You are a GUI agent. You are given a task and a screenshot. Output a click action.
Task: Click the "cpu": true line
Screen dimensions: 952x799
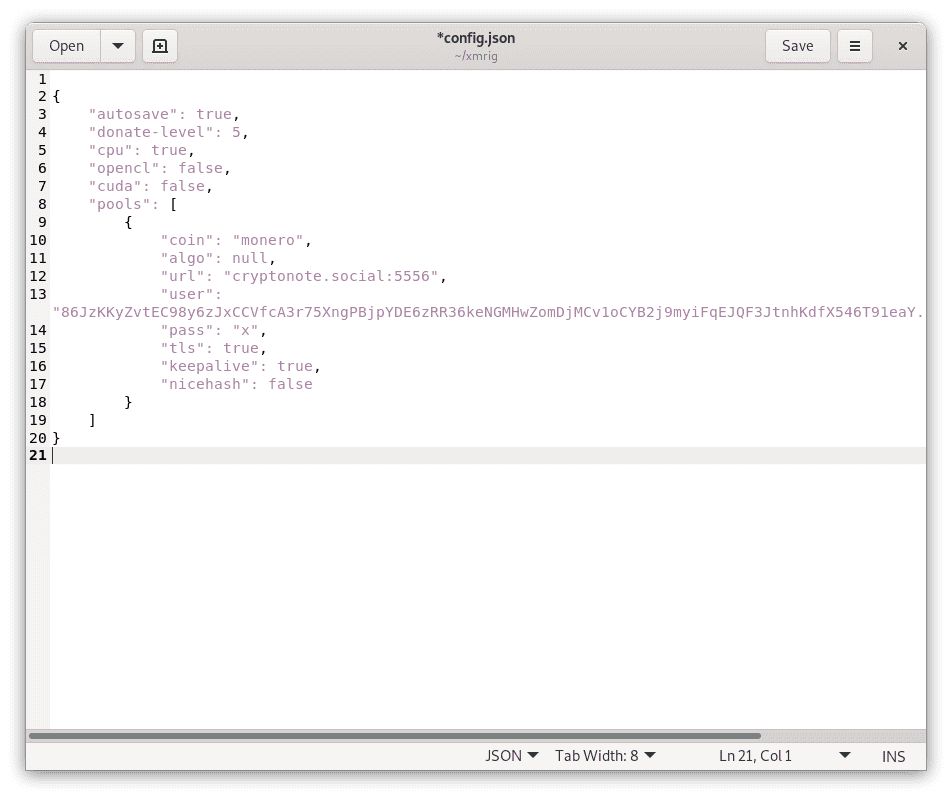coord(141,150)
